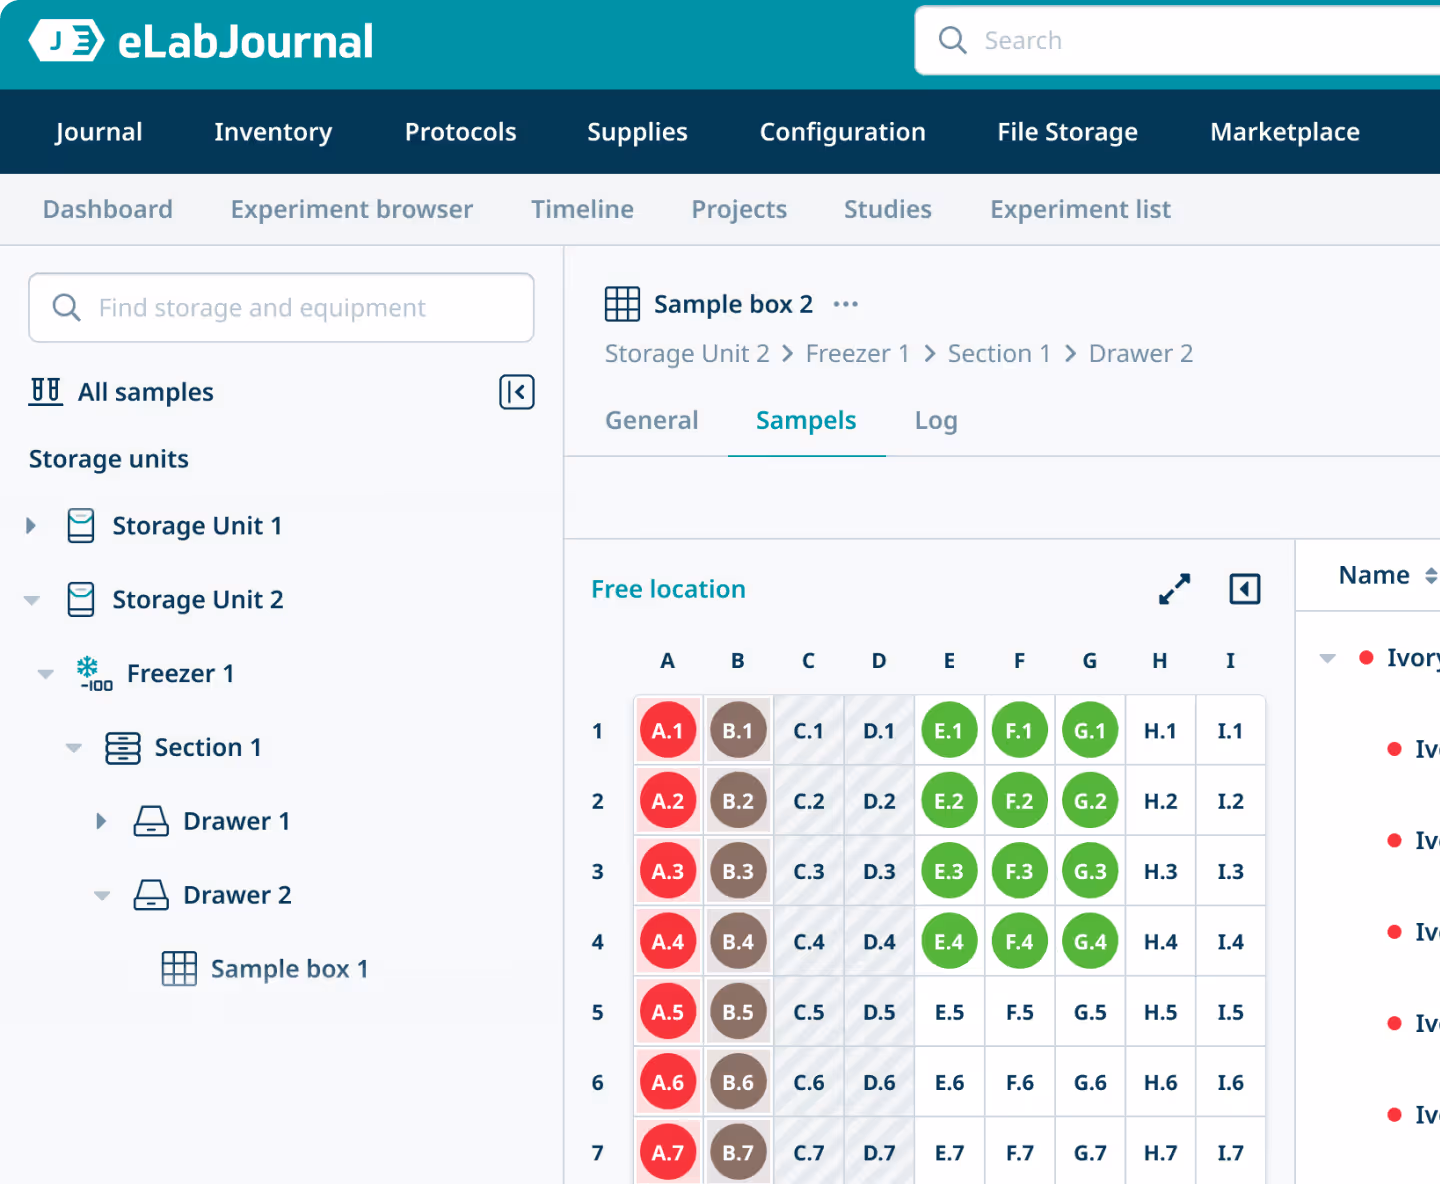Click the Section 1 shelf icon

pos(123,747)
